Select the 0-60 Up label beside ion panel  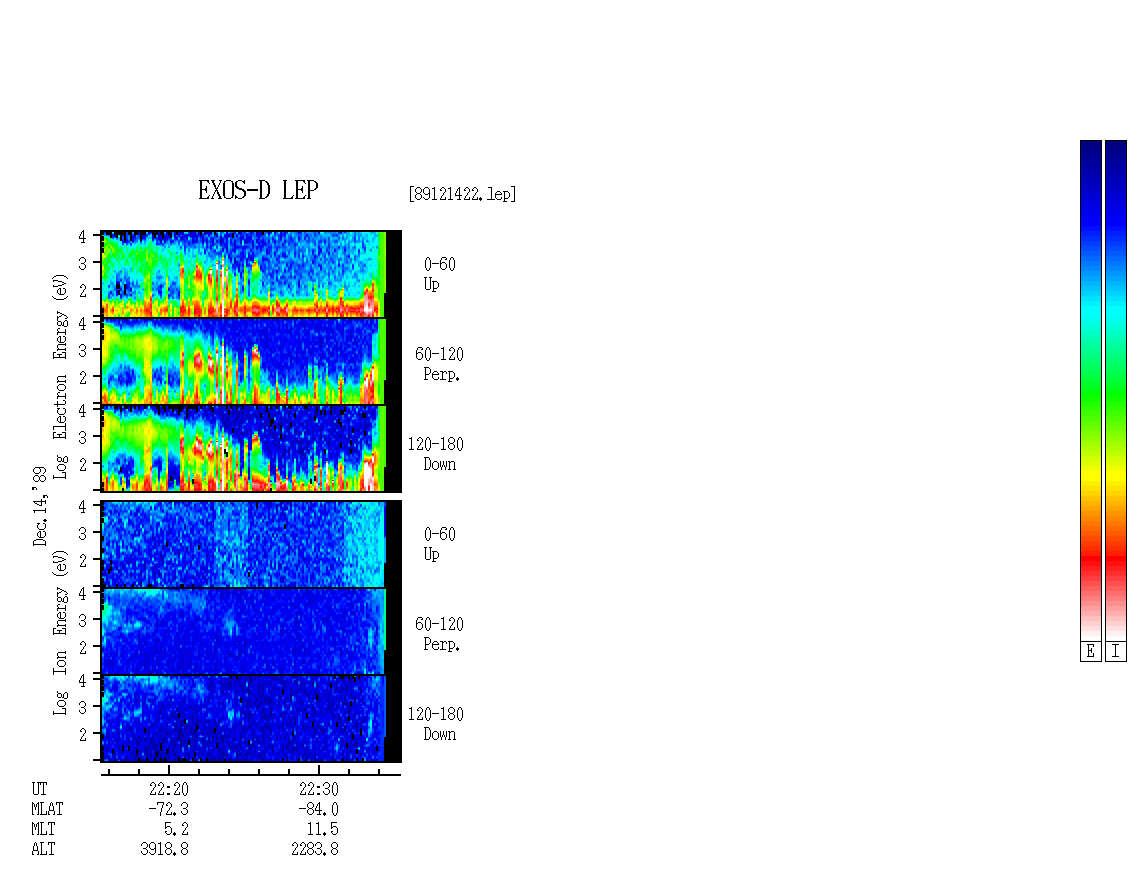coord(440,544)
